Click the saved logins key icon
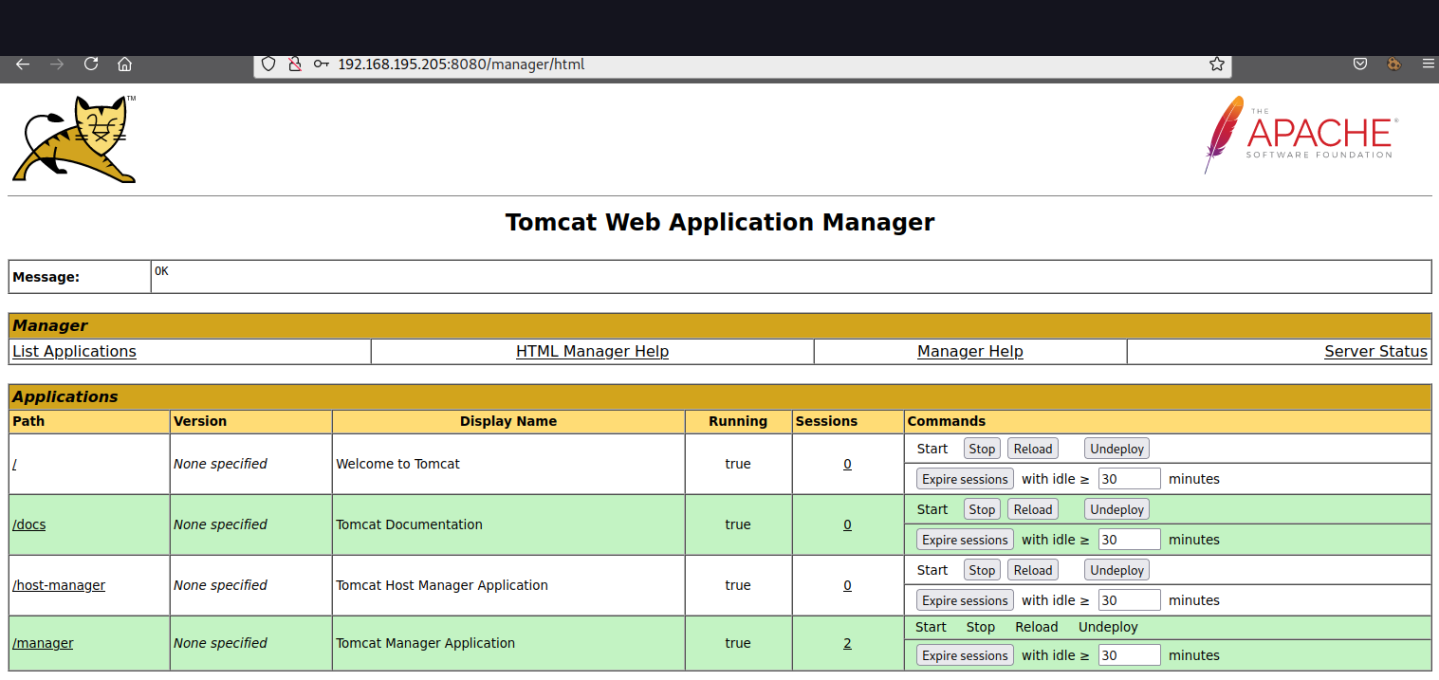This screenshot has height=680, width=1439. point(321,63)
